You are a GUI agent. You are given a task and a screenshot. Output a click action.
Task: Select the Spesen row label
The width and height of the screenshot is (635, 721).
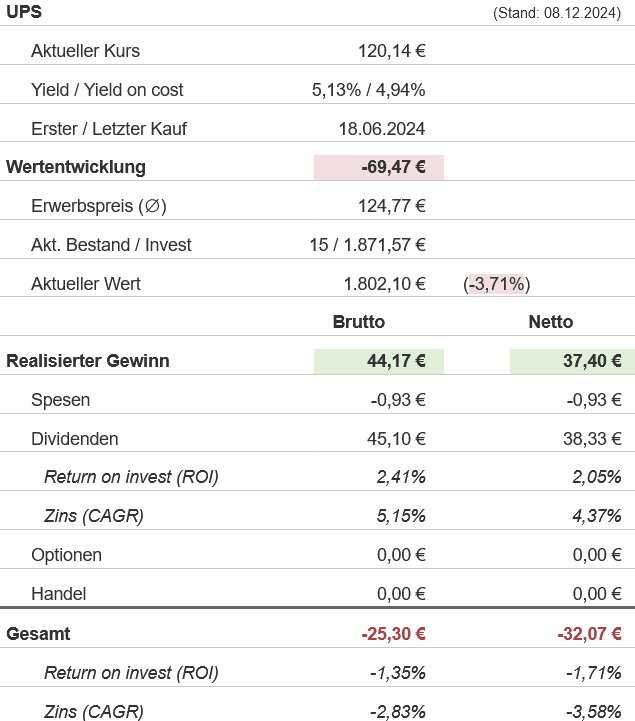click(61, 400)
